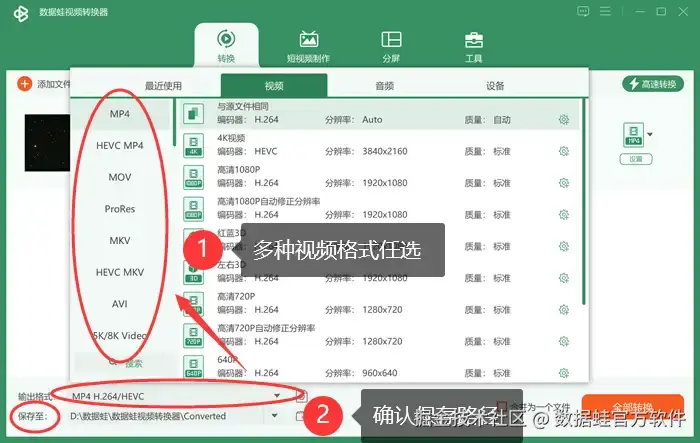Click the MP4 output format icon
The width and height of the screenshot is (700, 443).
(x=633, y=134)
